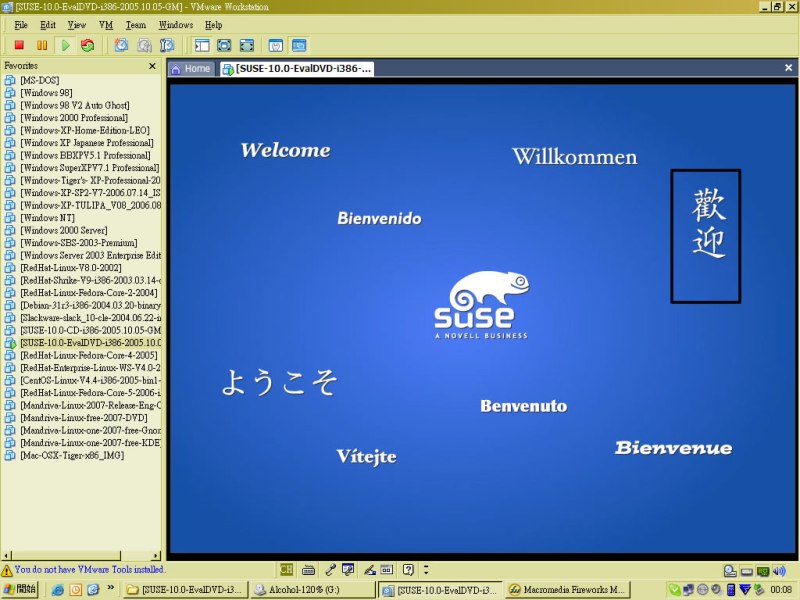800x600 pixels.
Task: Close the current VM tab with the X
Action: [788, 67]
